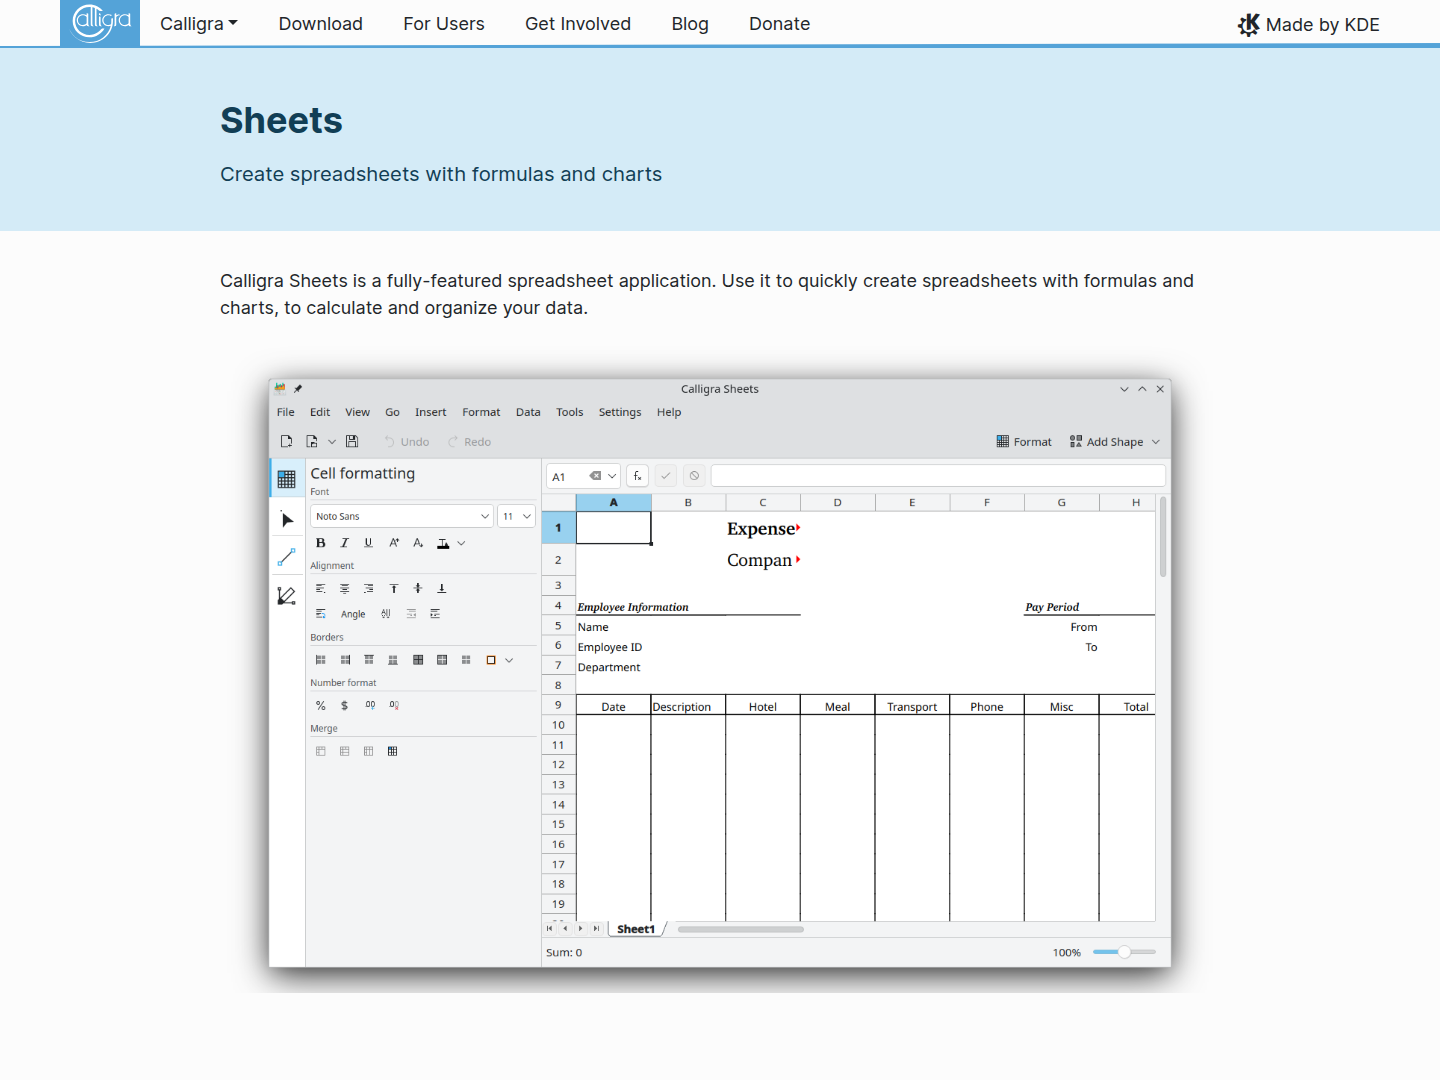Click the increase decimal places icon
The height and width of the screenshot is (1080, 1440).
tap(370, 706)
